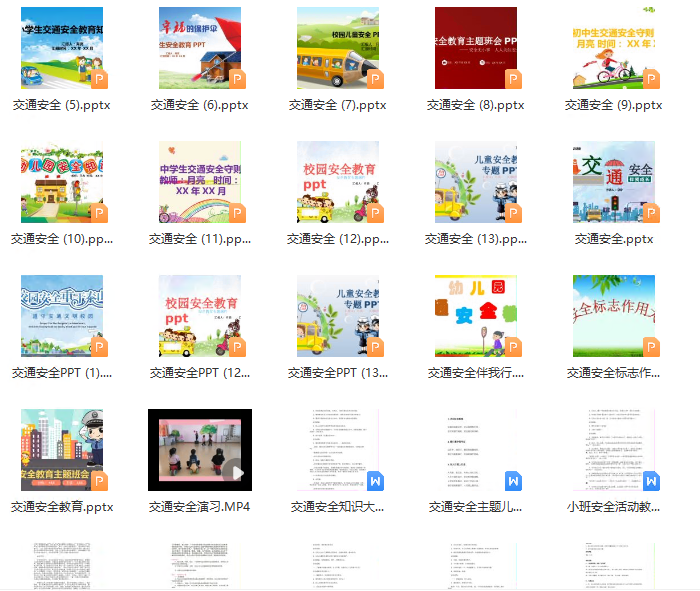
Task: Select the red 交通安全 (8).pptx presentation icon
Action: [x=476, y=48]
